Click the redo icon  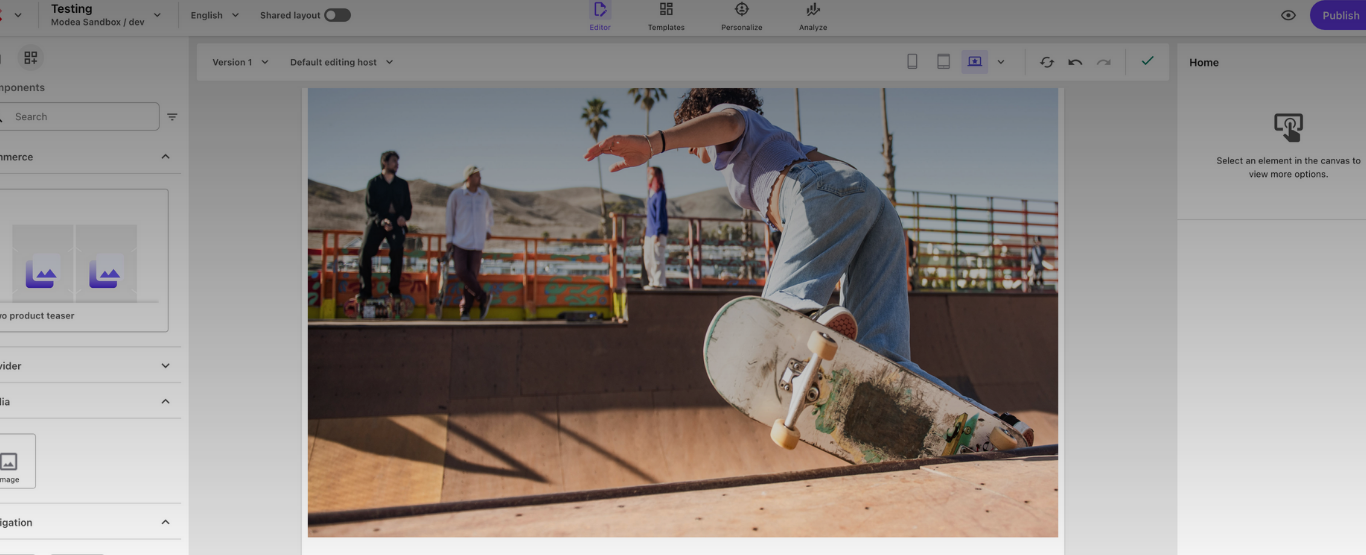[x=1104, y=62]
